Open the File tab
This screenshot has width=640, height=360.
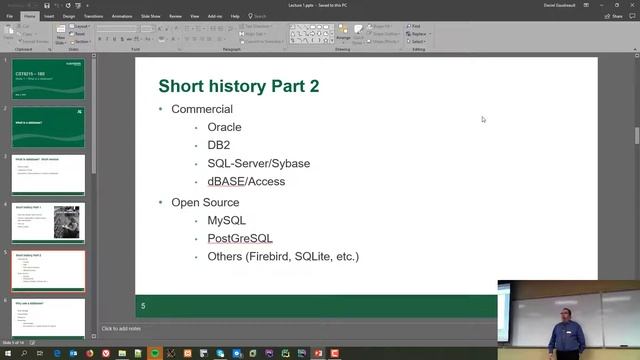click(x=9, y=16)
